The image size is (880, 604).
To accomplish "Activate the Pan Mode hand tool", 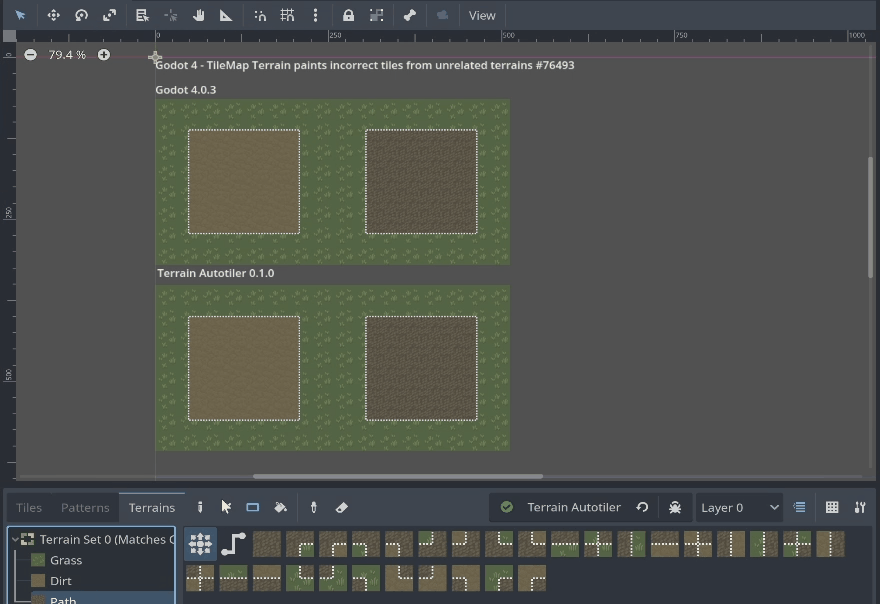I will point(198,15).
